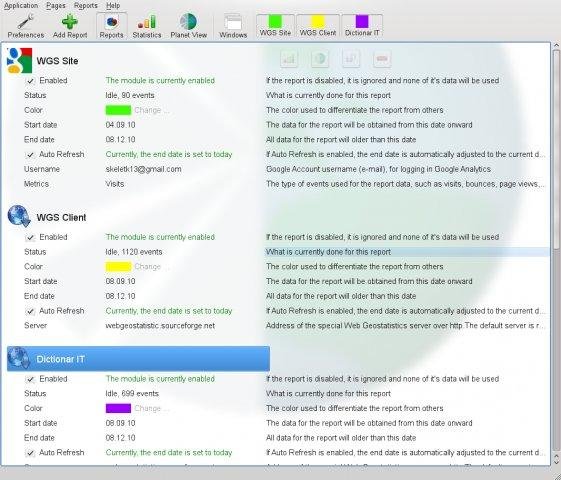Toggle Enabled checkbox for WGS Client

(x=30, y=237)
